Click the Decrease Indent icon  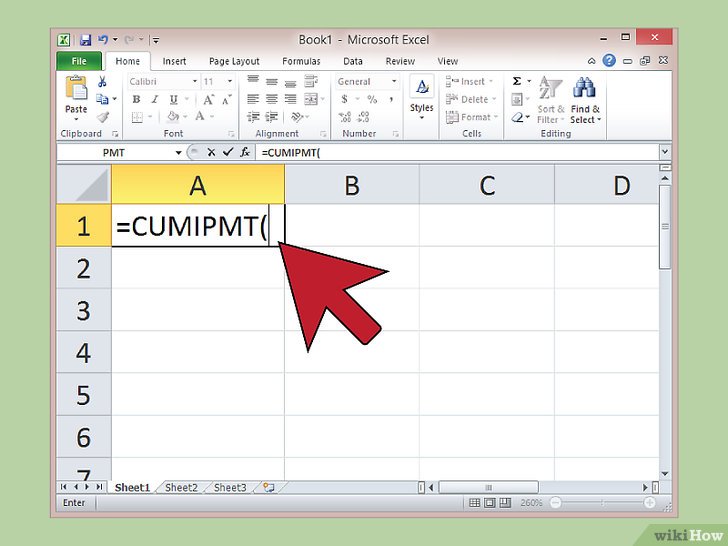(253, 117)
